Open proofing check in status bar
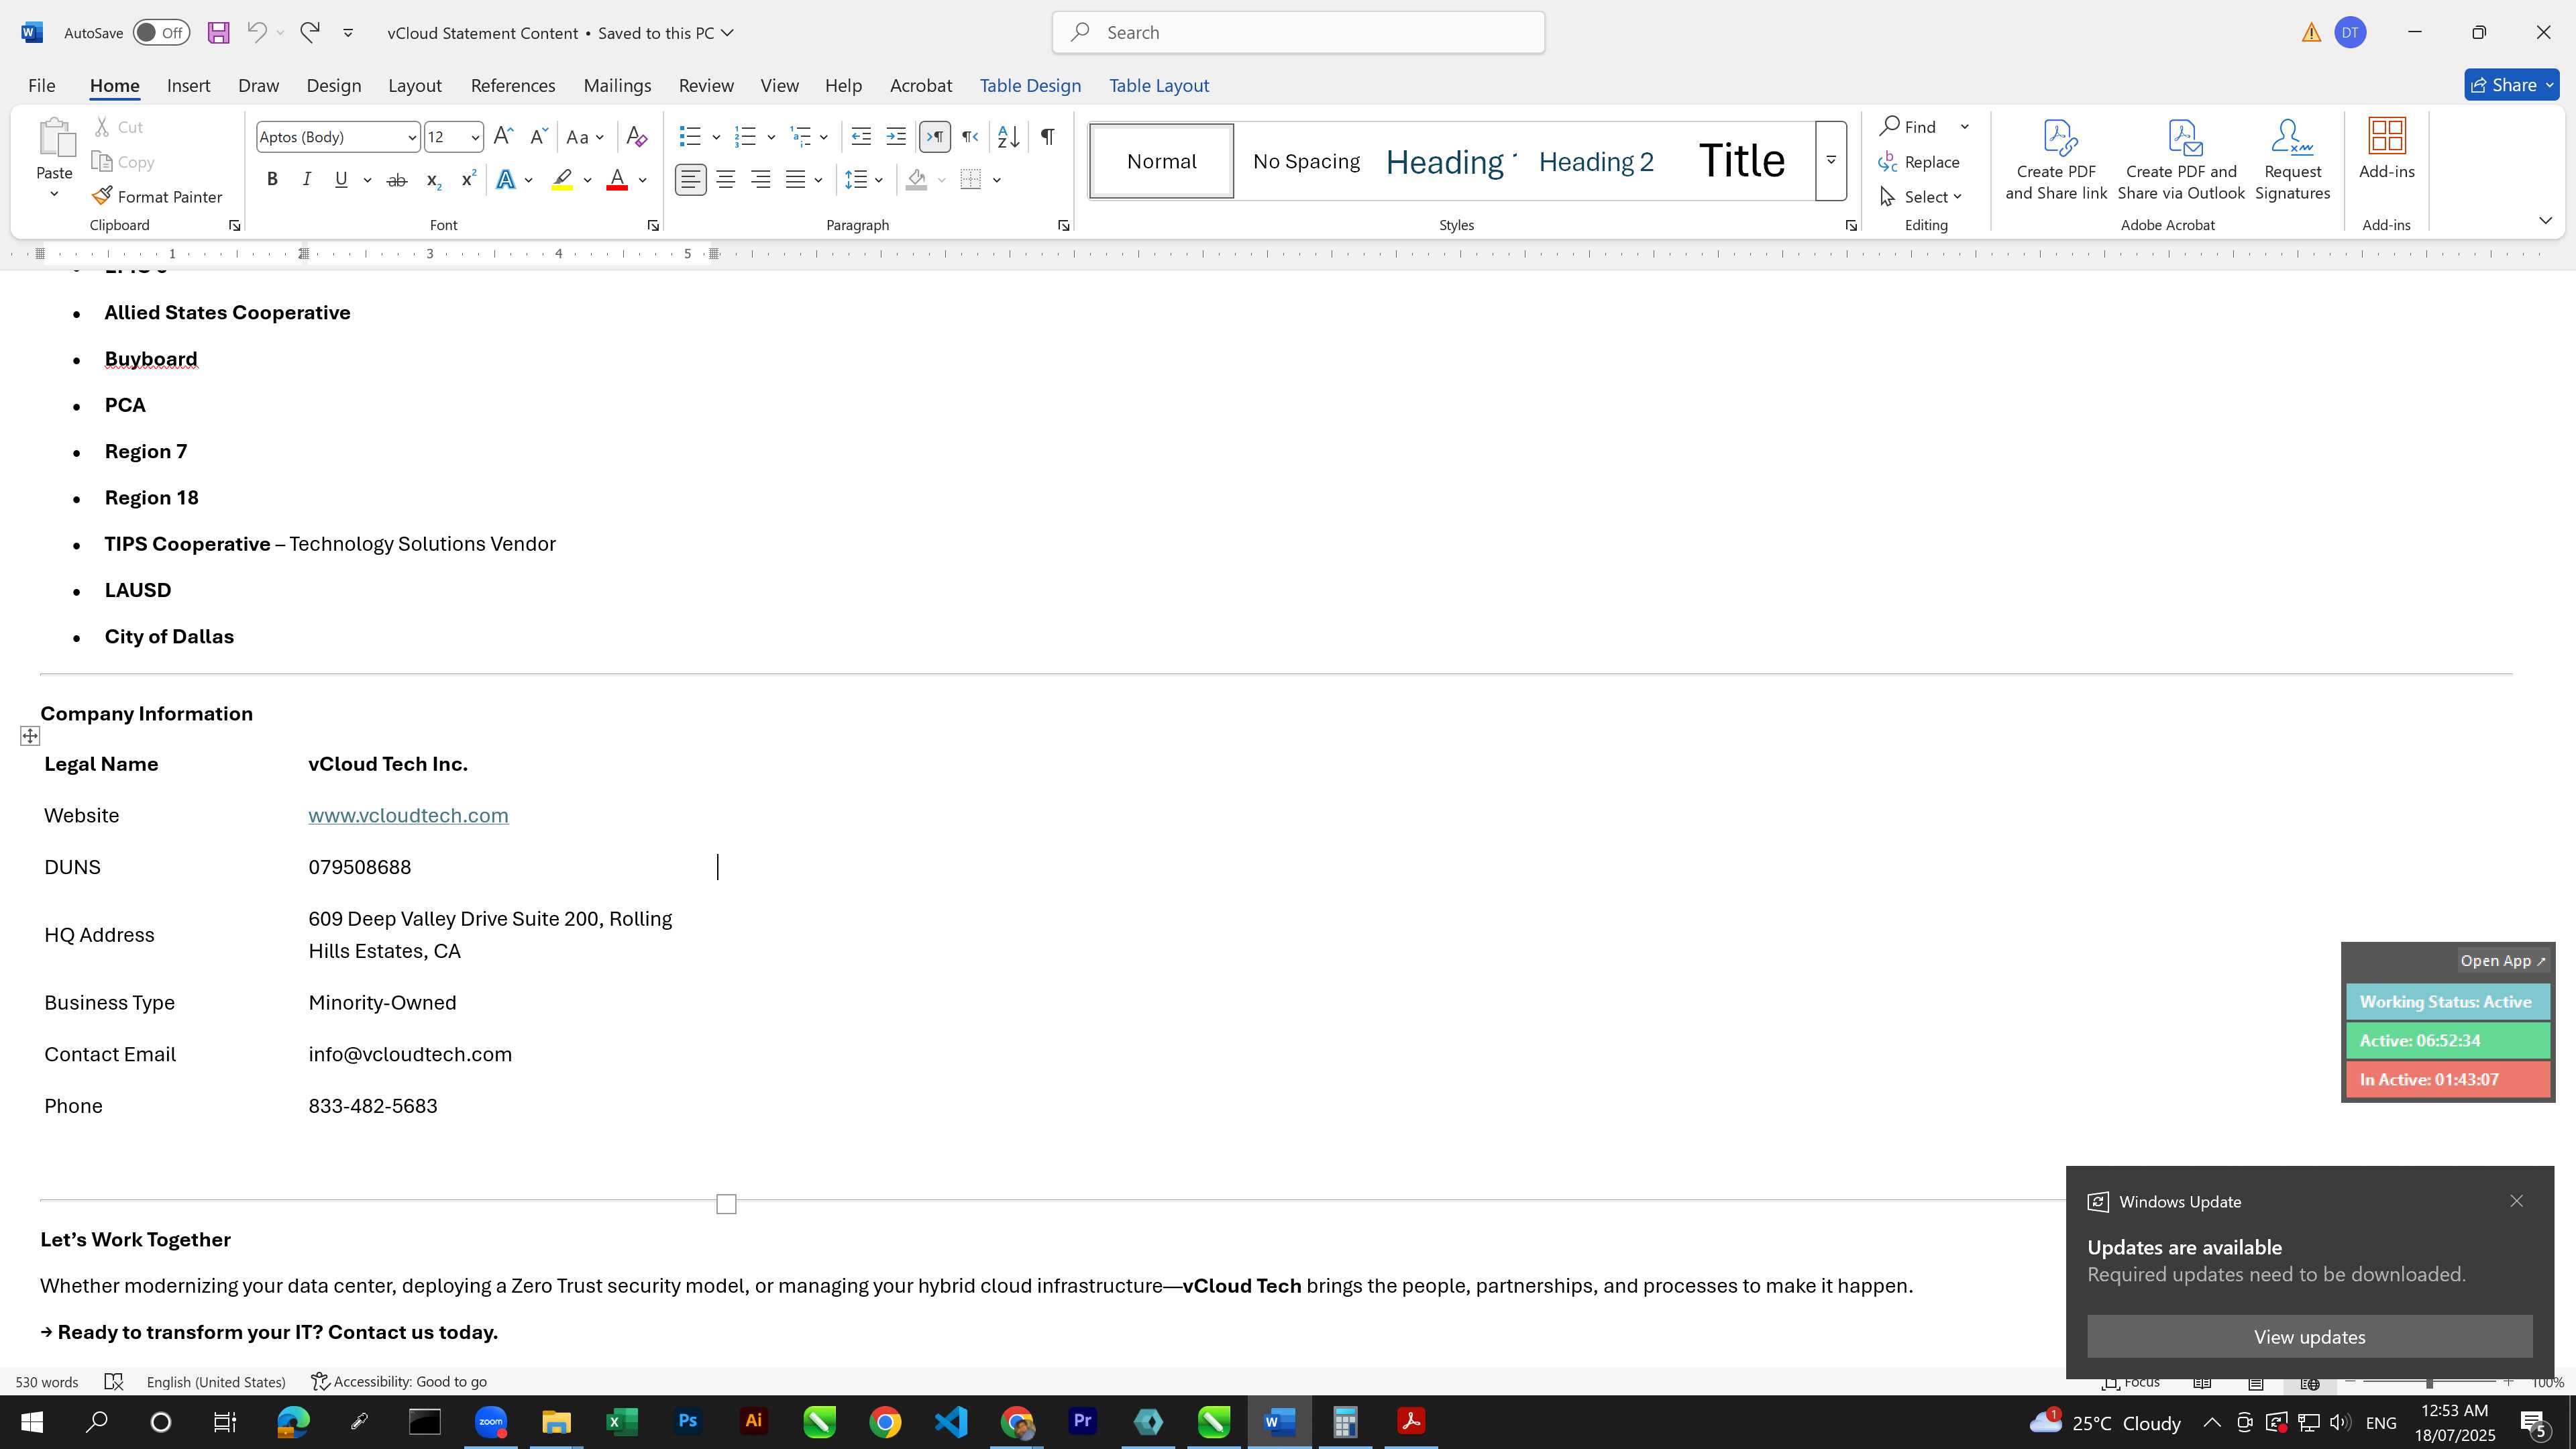Image resolution: width=2576 pixels, height=1449 pixels. coord(114,1382)
